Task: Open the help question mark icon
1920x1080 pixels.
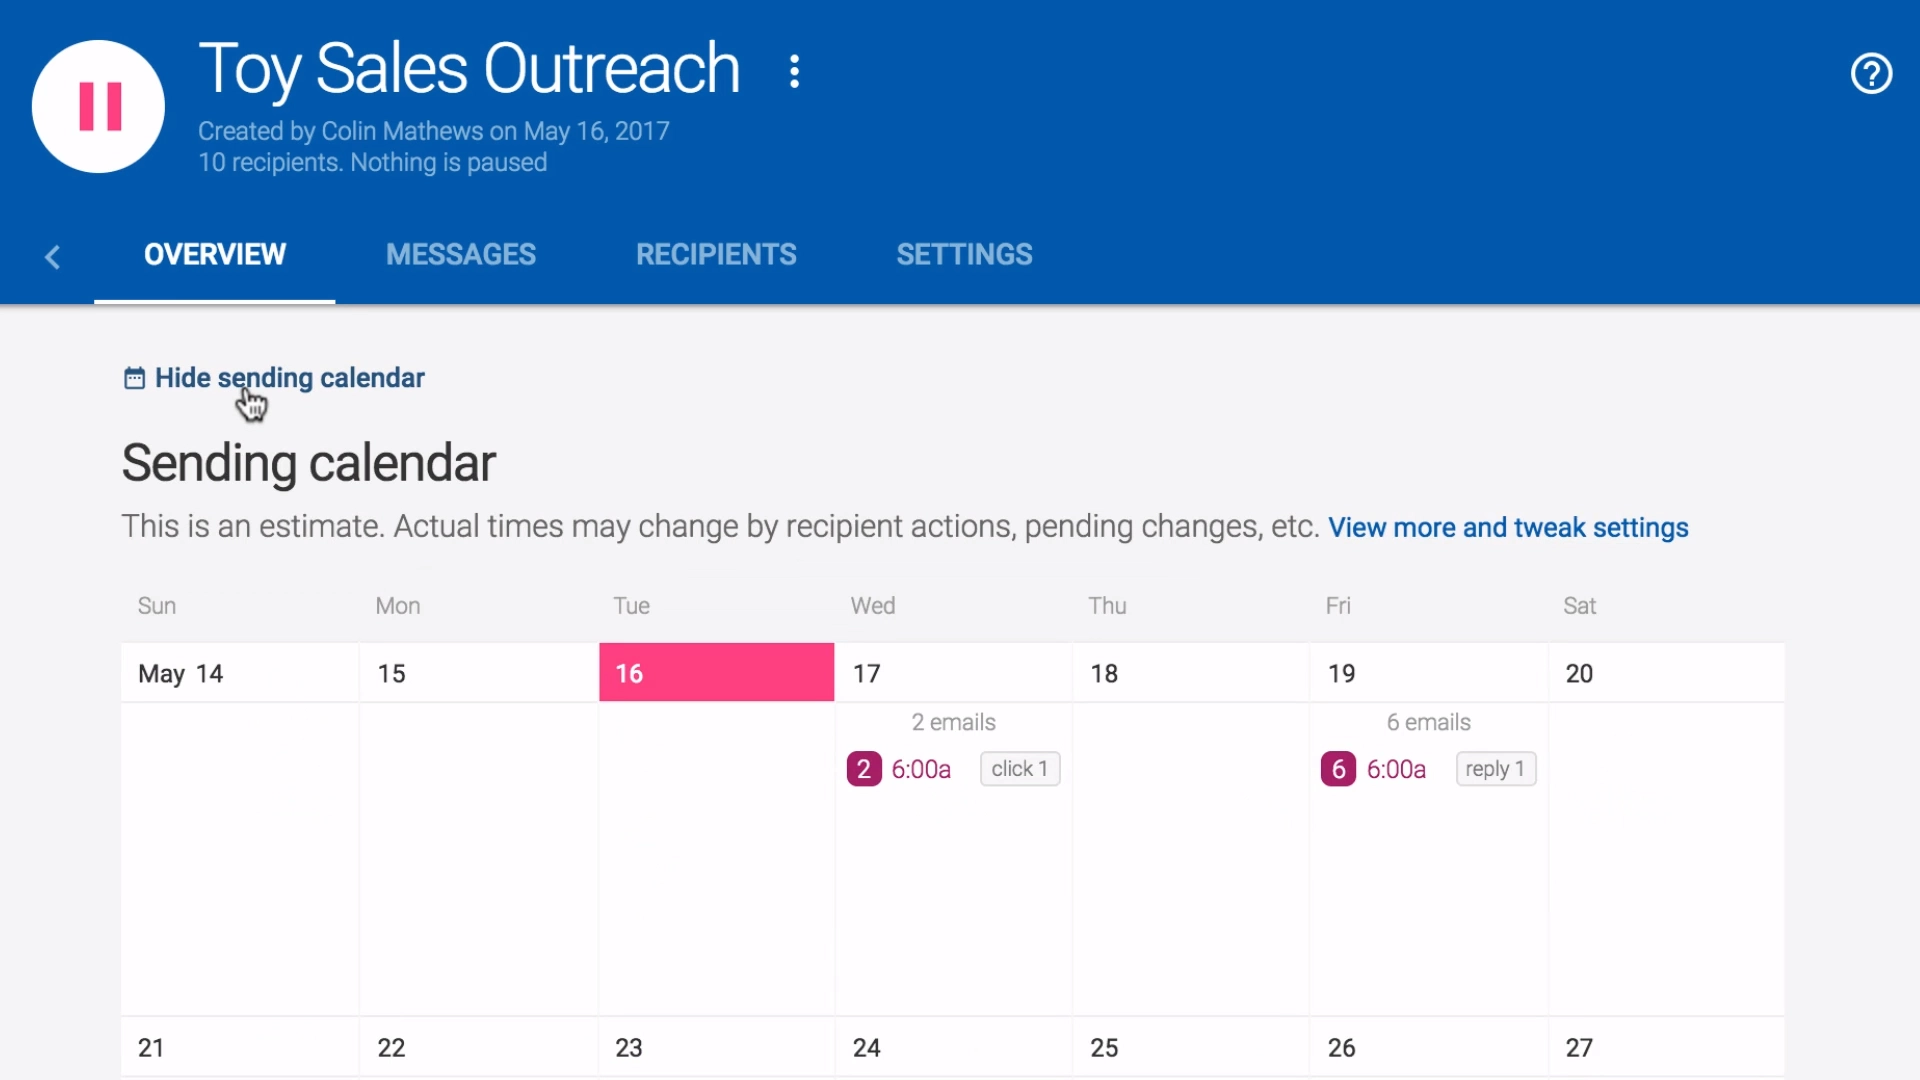Action: (x=1871, y=73)
